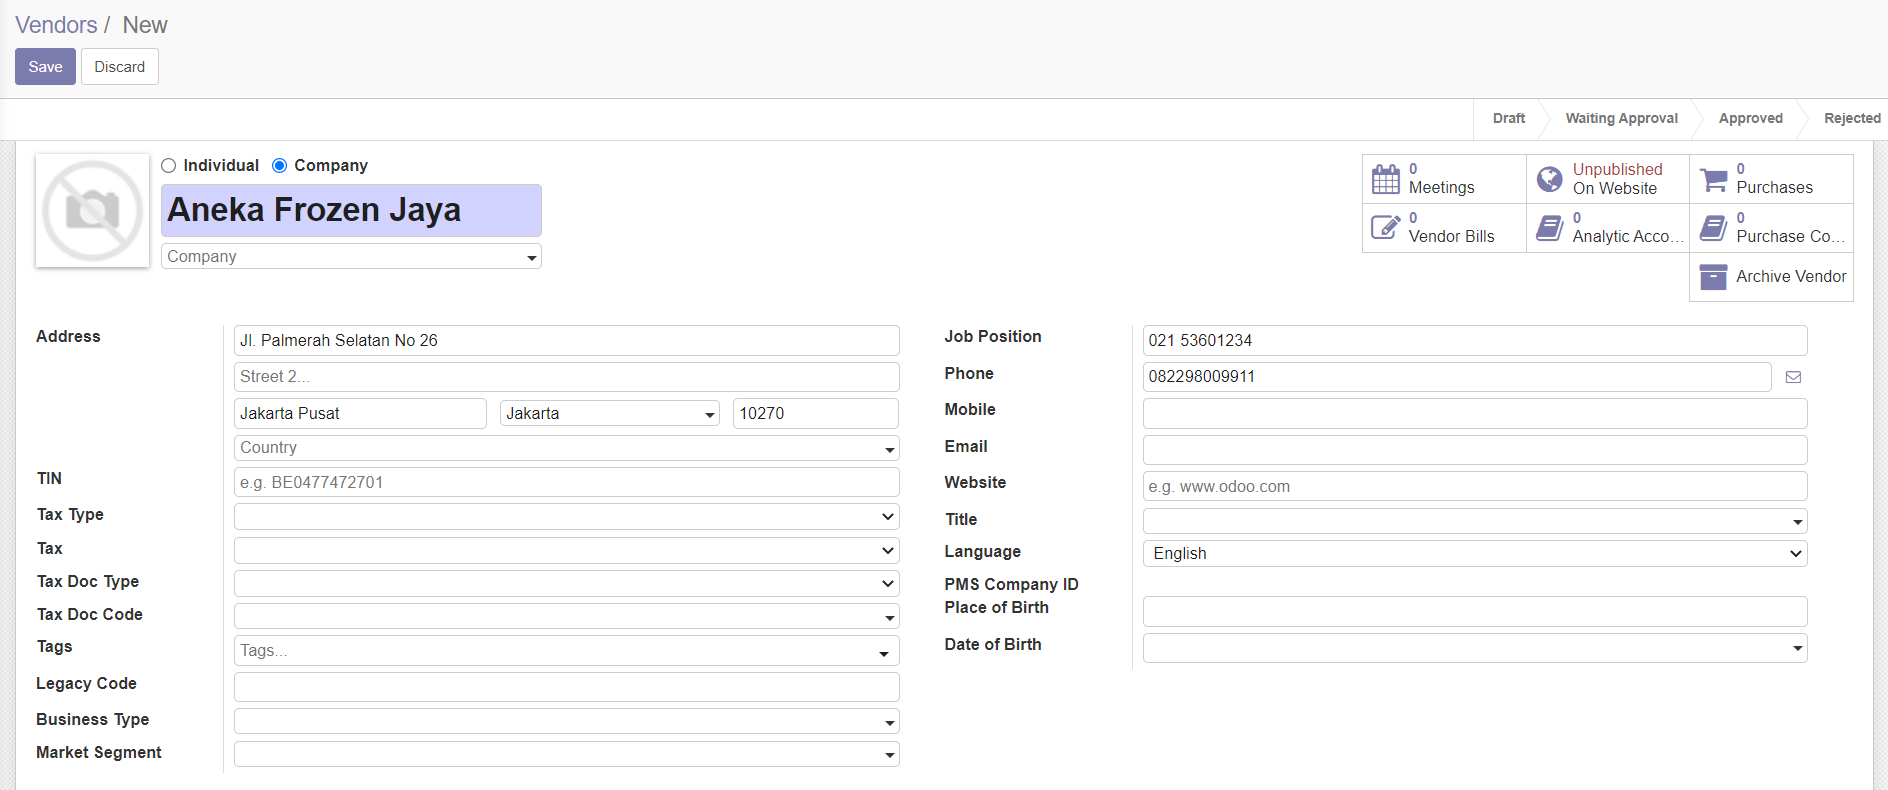Open the Vendor Bills stat button
The image size is (1888, 790).
click(x=1444, y=228)
